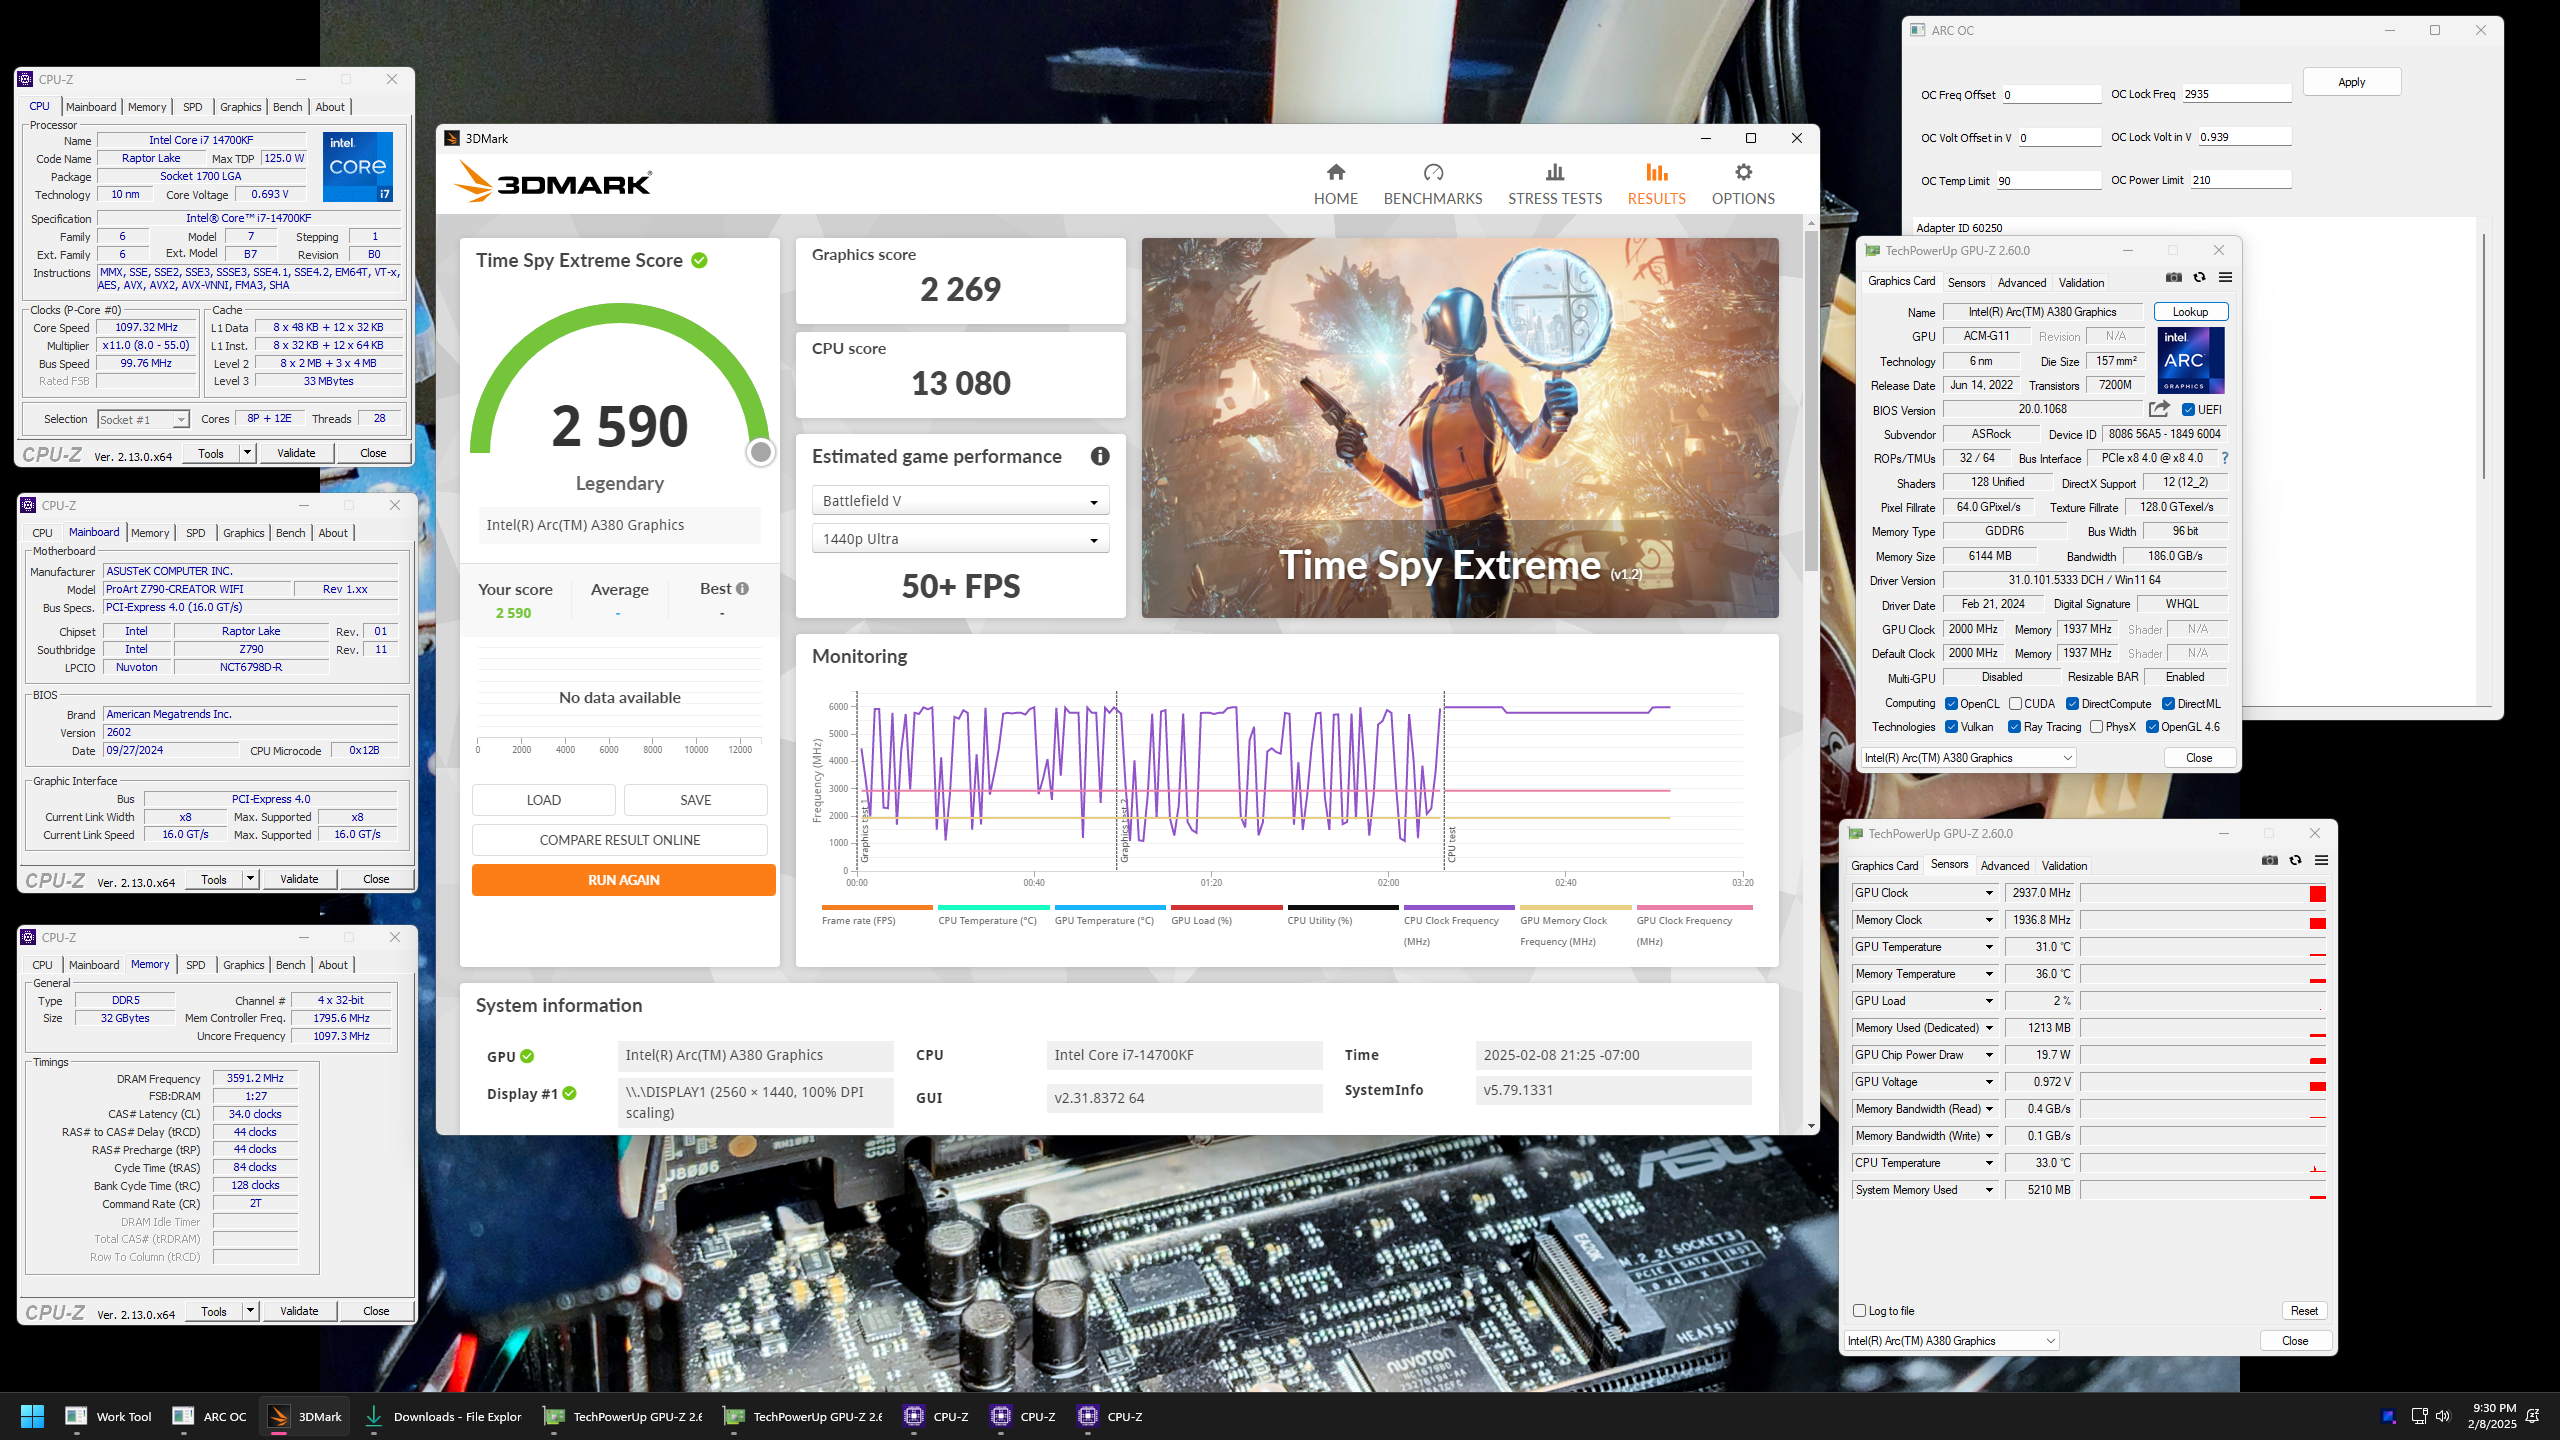The height and width of the screenshot is (1440, 2560).
Task: Toggle the Ray Tracing checkbox
Action: [x=2014, y=727]
